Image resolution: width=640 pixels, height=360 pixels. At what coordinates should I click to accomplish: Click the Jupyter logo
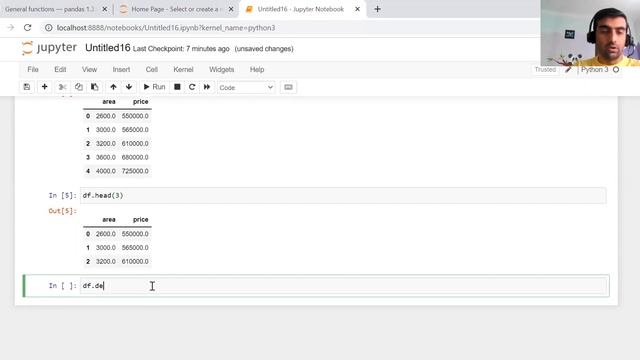[x=49, y=48]
